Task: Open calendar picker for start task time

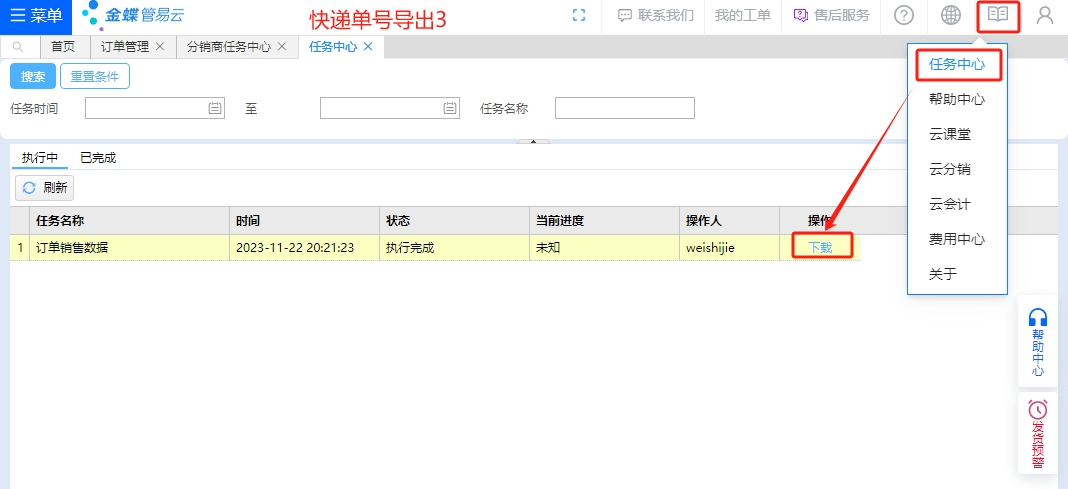Action: [214, 108]
